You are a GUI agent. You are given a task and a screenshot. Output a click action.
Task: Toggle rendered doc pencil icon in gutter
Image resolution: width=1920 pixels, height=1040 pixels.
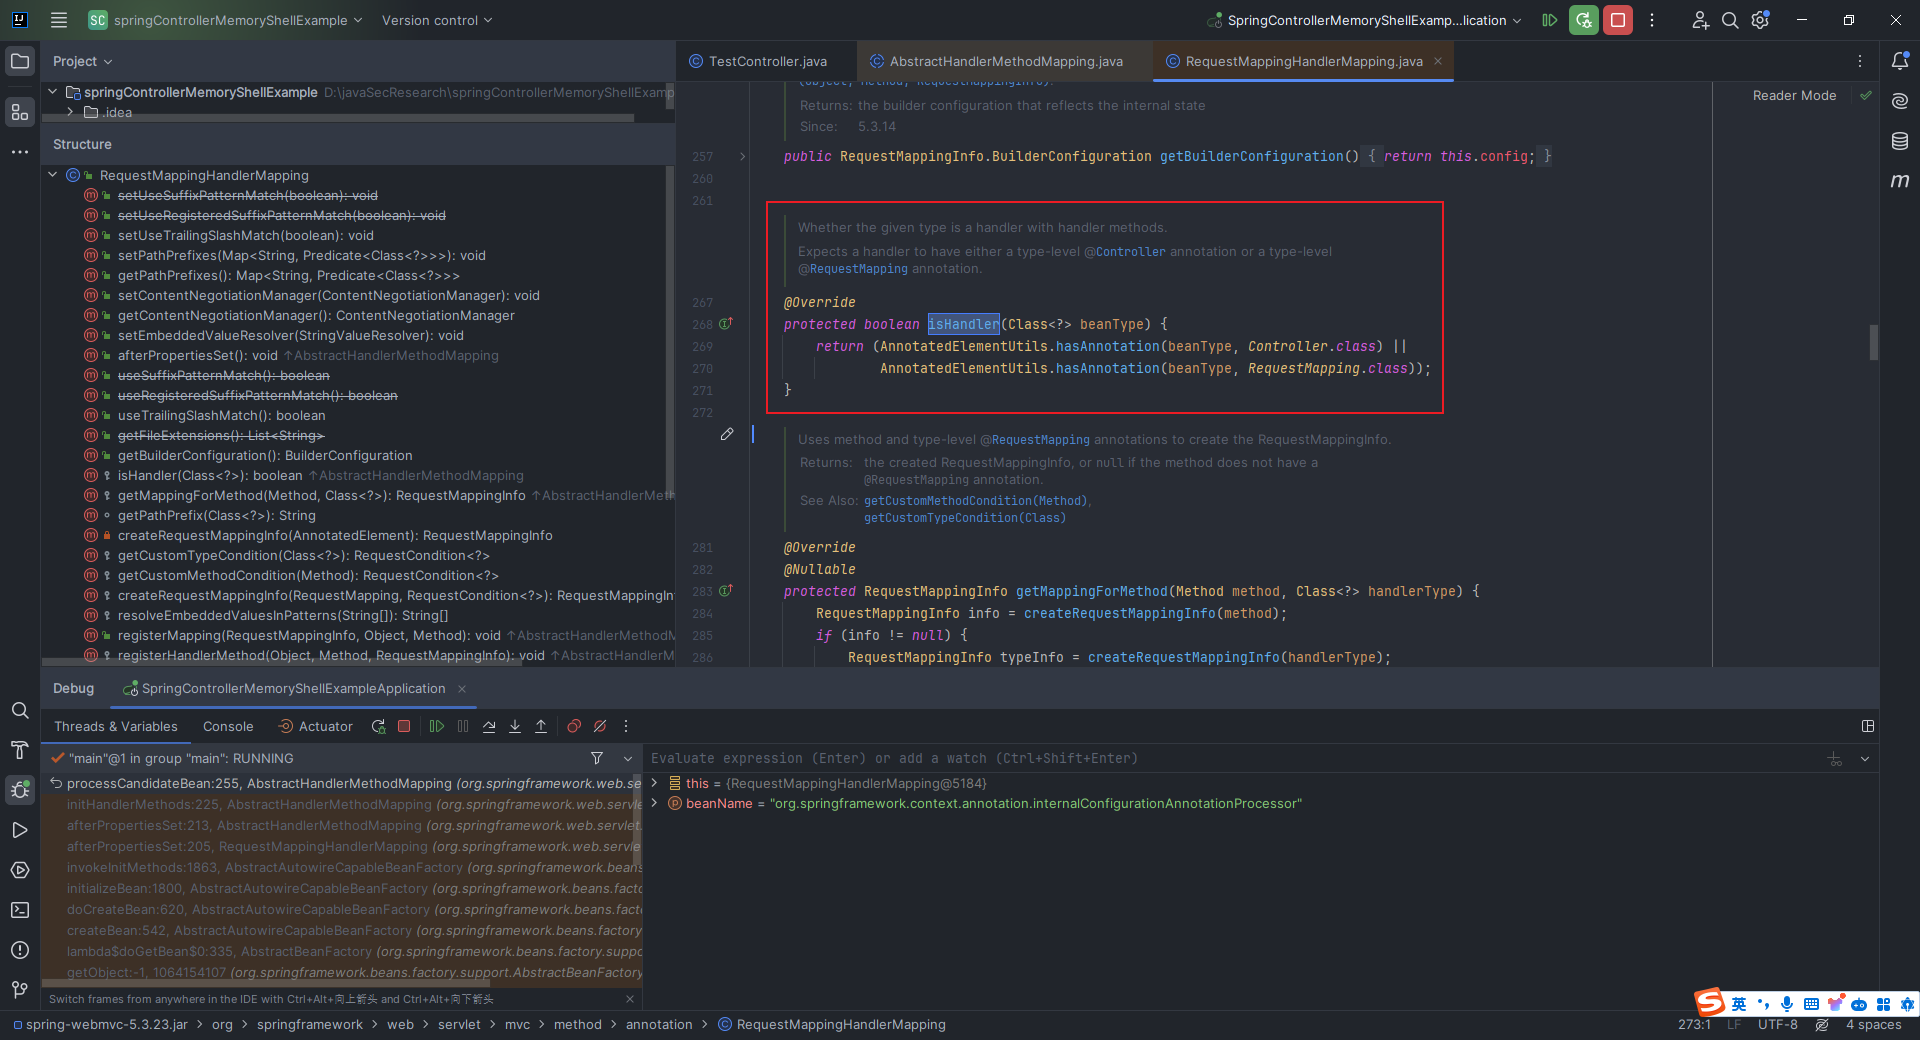[727, 434]
